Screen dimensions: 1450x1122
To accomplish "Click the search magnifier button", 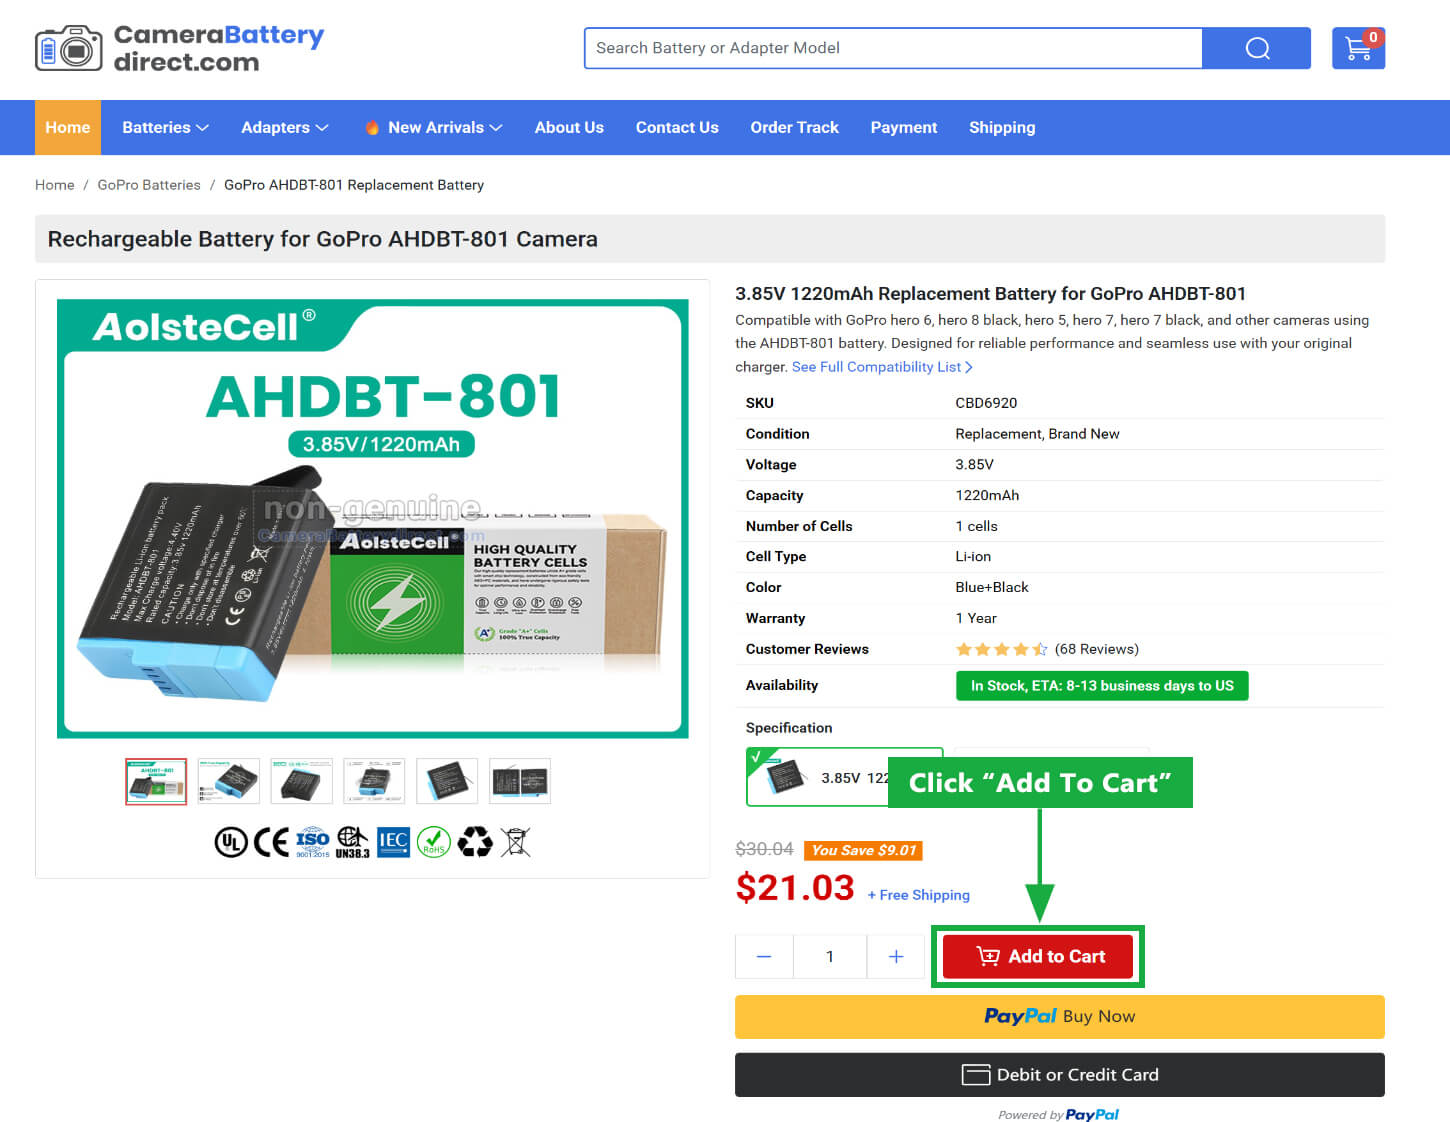I will [1257, 48].
